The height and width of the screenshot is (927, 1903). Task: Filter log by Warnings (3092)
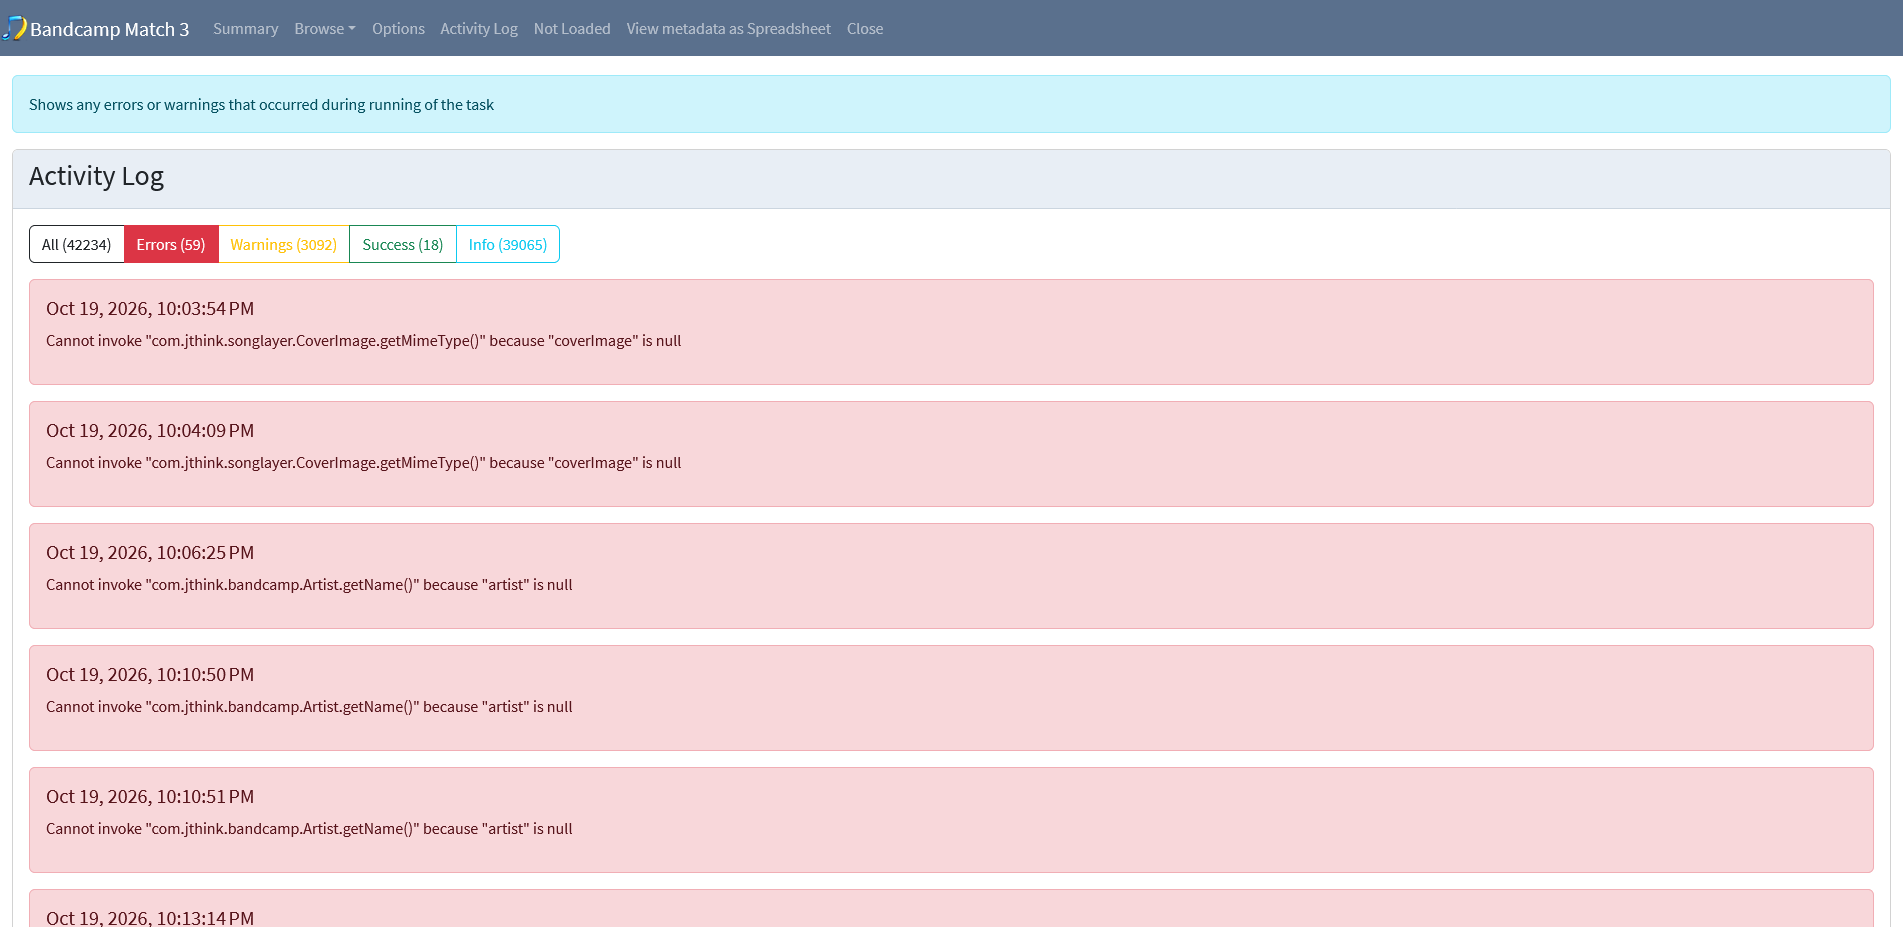click(x=283, y=244)
